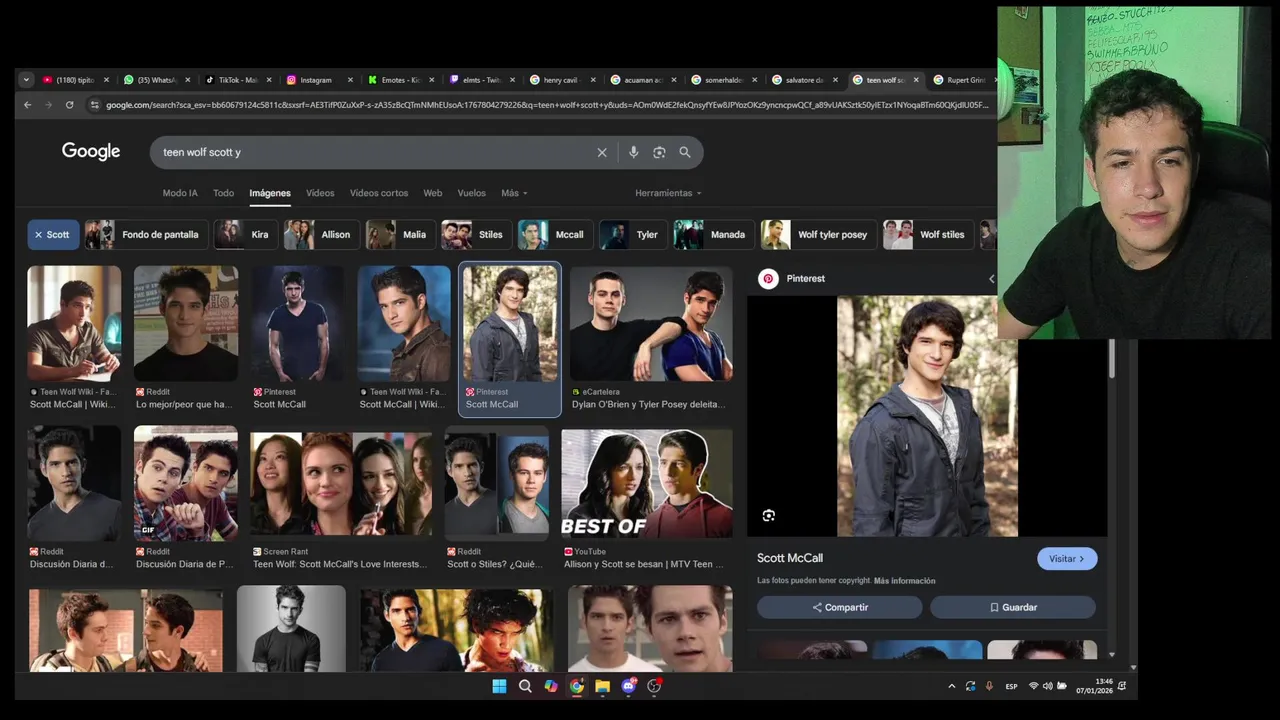Select the Mccall filter chip
Viewport: 1280px width, 720px height.
556,235
